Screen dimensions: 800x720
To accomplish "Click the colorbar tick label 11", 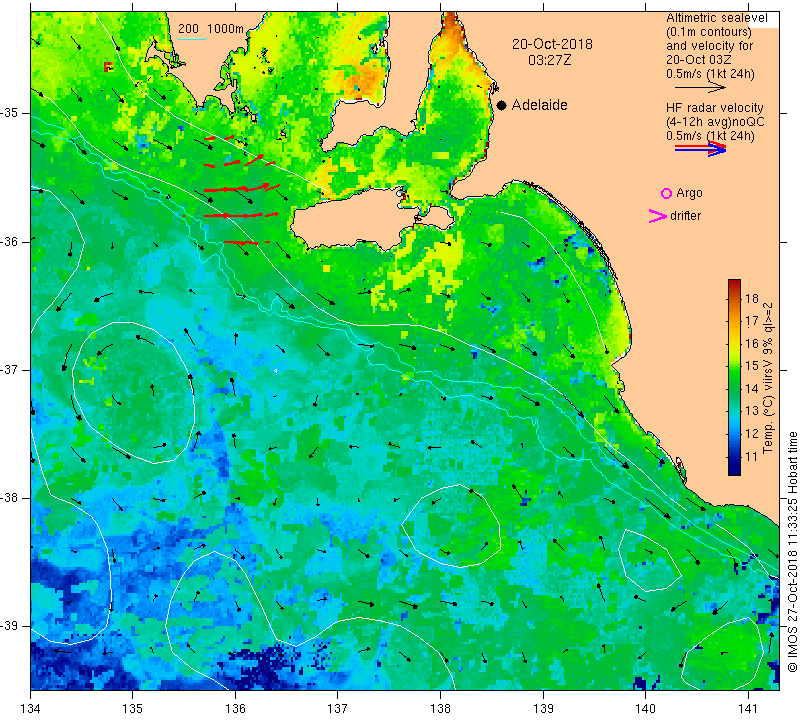I will point(752,457).
